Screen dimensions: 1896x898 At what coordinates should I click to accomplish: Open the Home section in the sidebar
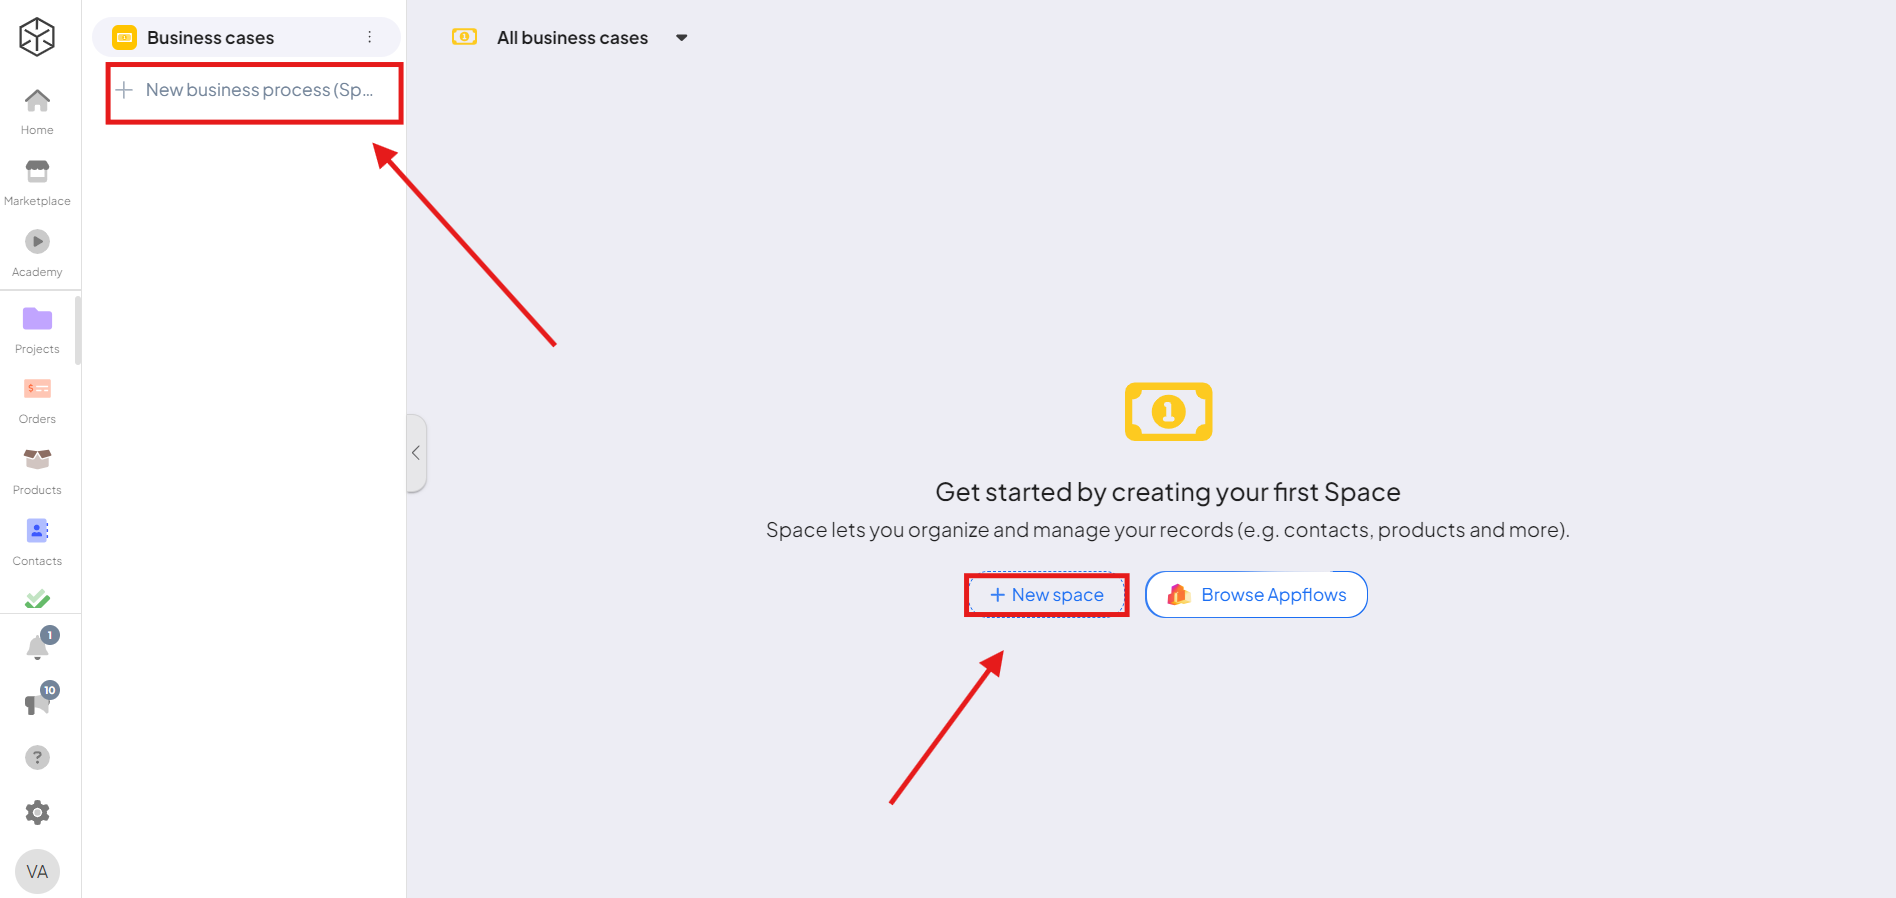[x=37, y=111]
